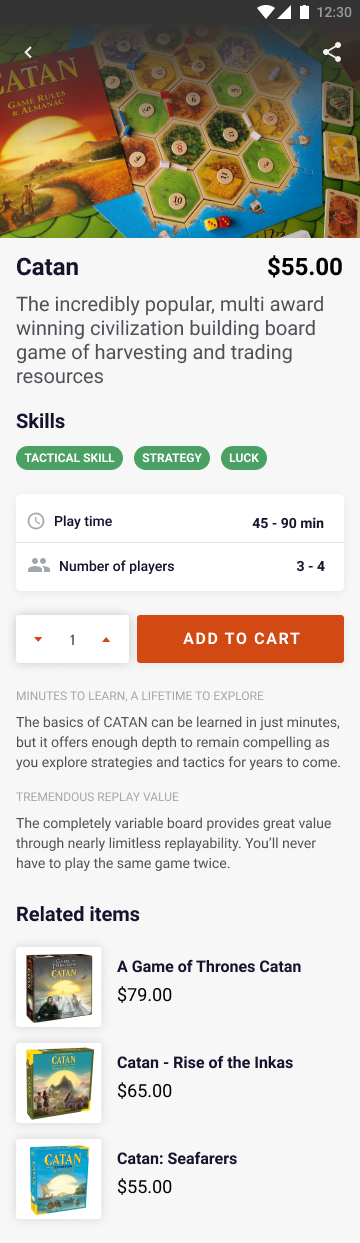Click the clock icon beside Play time
This screenshot has height=1243, width=360.
pos(36,521)
